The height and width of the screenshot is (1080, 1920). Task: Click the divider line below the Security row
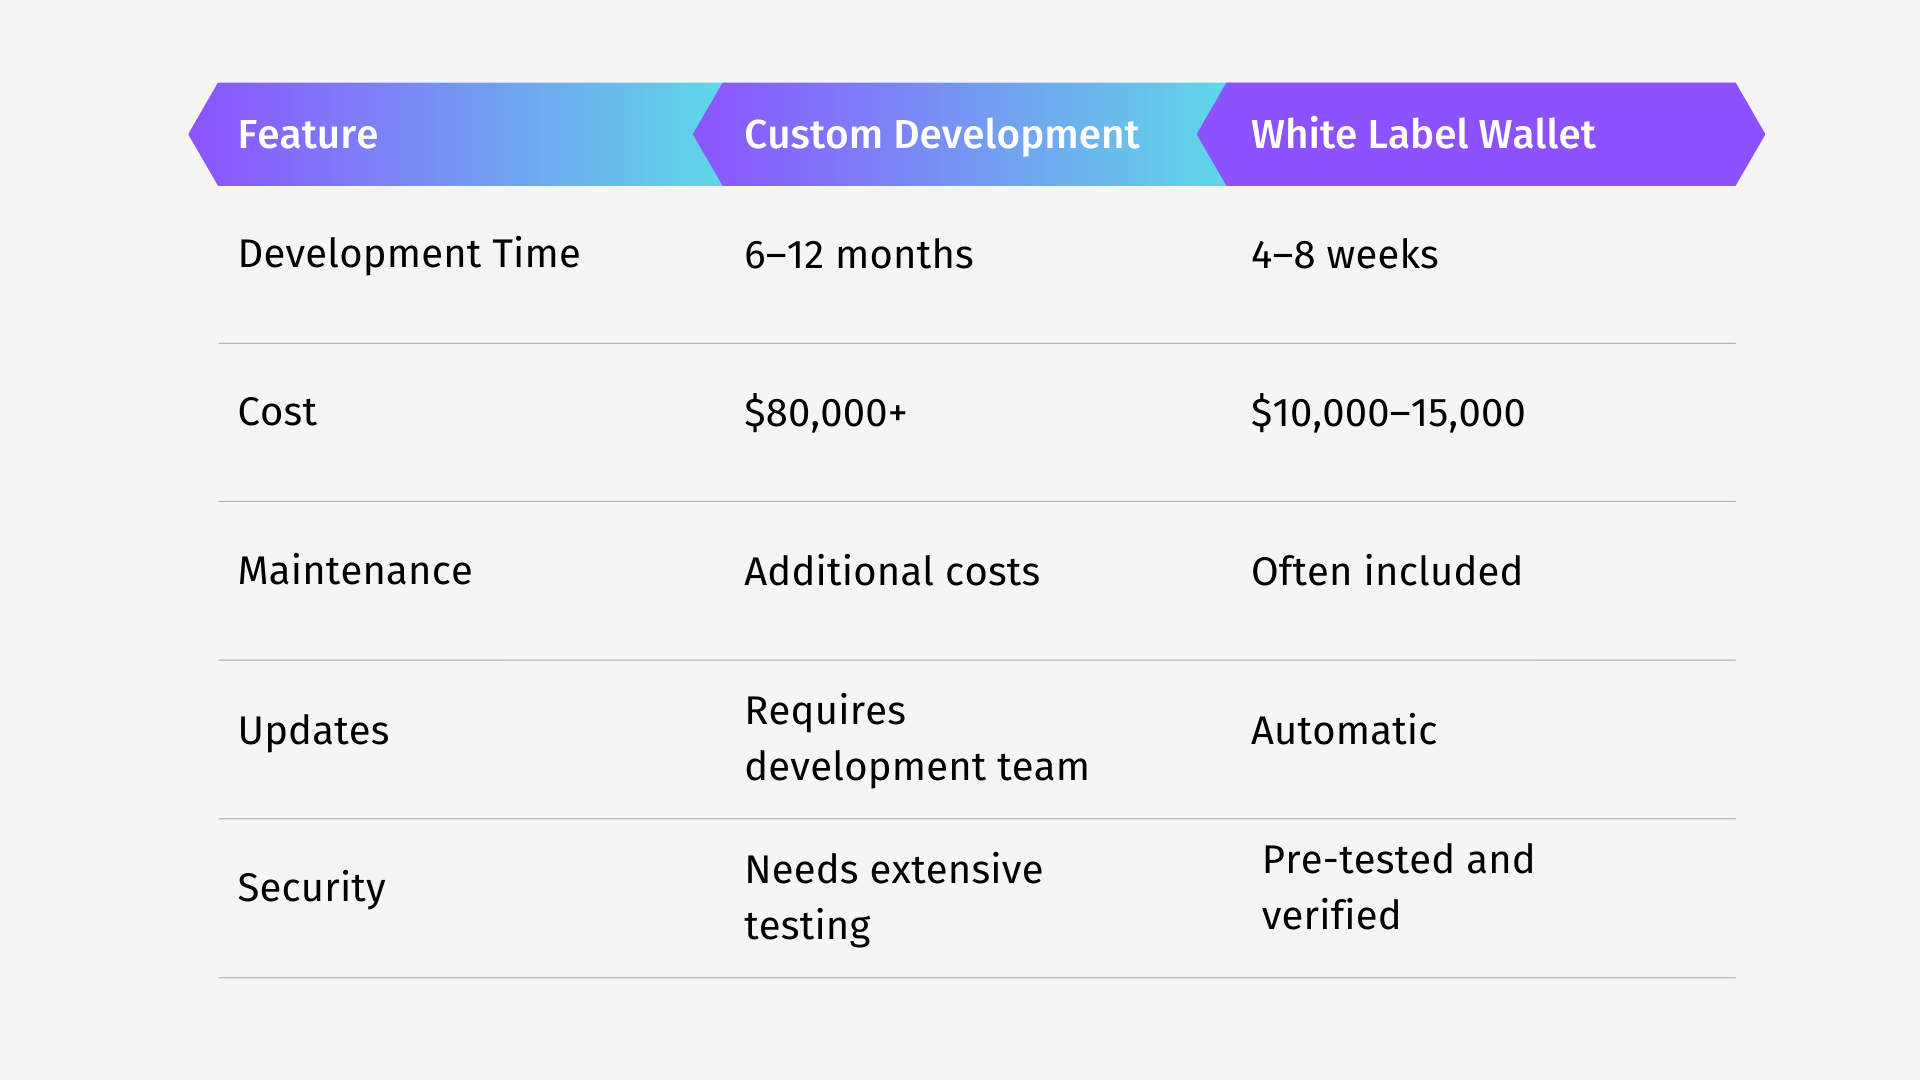(976, 978)
